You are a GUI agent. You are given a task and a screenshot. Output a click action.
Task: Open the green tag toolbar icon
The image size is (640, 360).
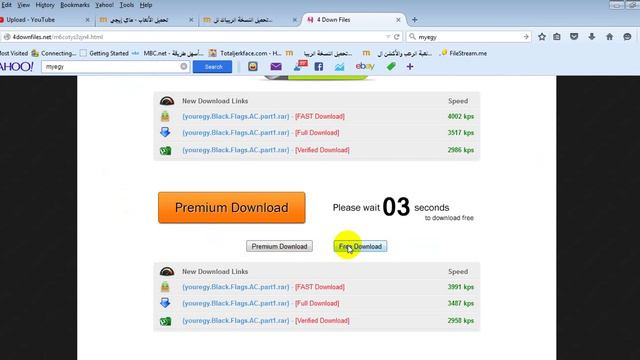click(391, 66)
